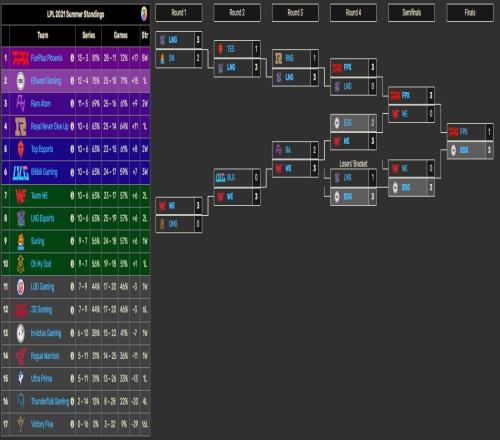Open the Edward Gaming team name link
Image resolution: width=500 pixels, height=440 pixels.
(x=46, y=81)
